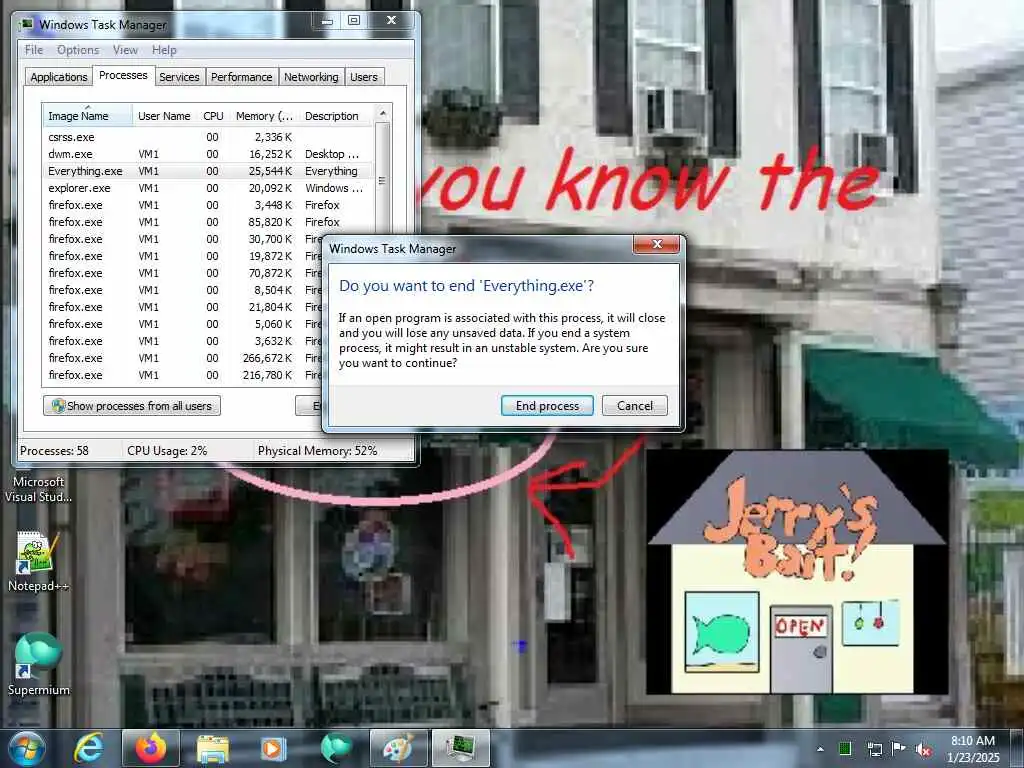The image size is (1024, 768).
Task: Select the Processes tab
Action: pyautogui.click(x=123, y=75)
